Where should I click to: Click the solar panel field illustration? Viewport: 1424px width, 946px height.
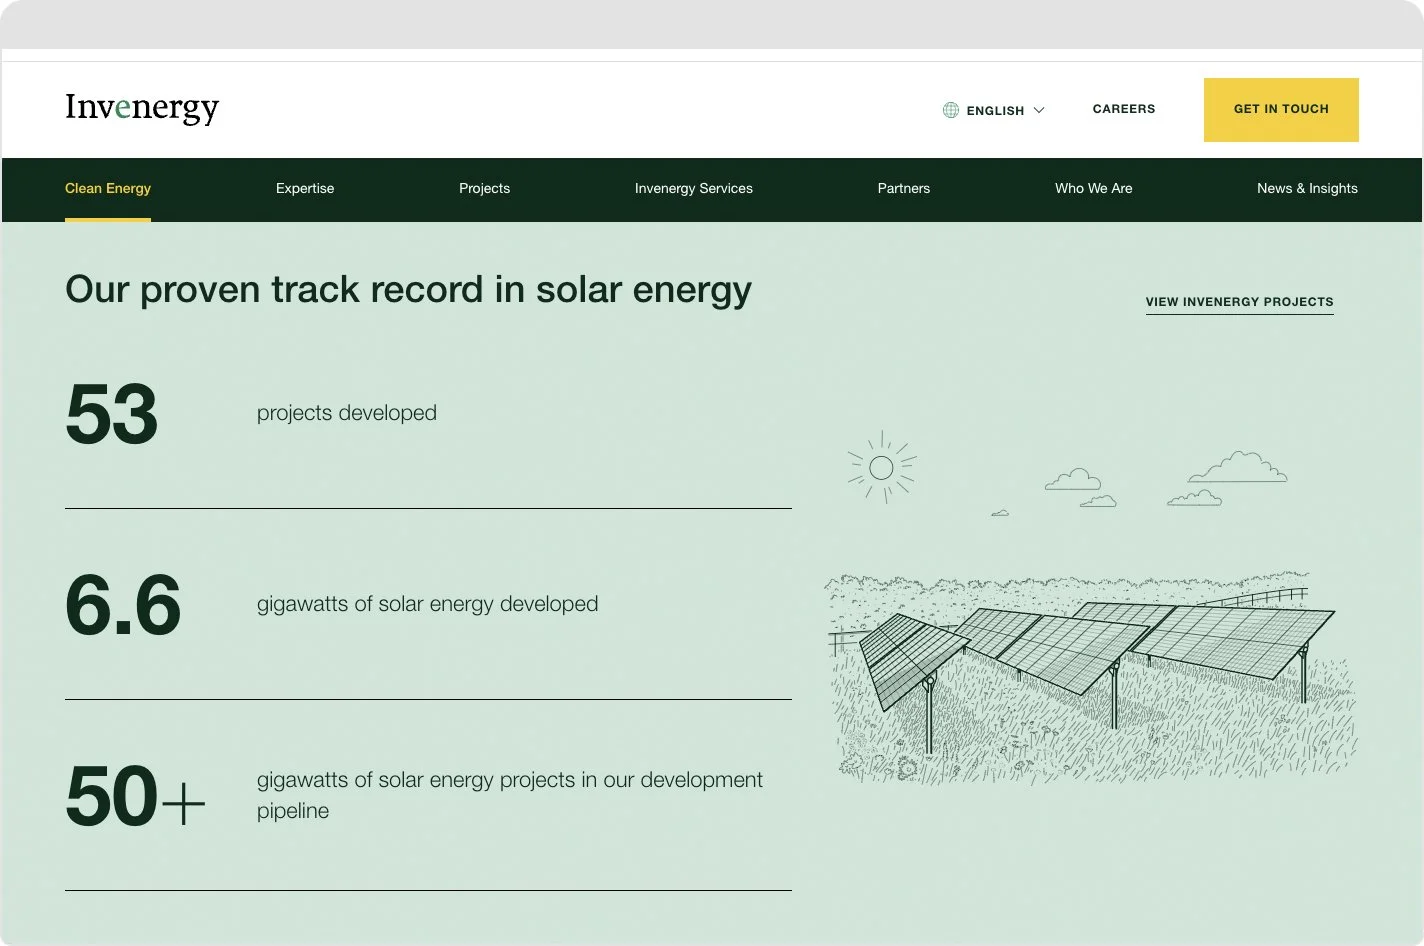tap(1092, 677)
